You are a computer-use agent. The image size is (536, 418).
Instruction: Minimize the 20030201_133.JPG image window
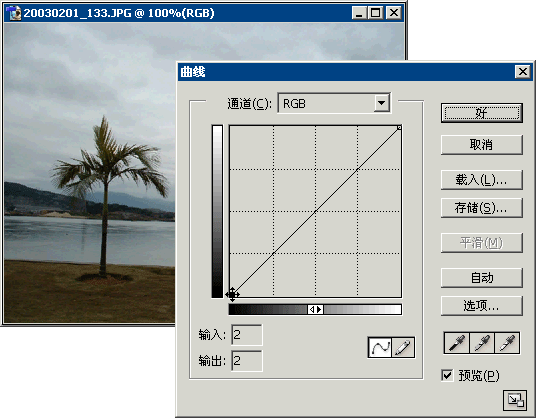359,13
